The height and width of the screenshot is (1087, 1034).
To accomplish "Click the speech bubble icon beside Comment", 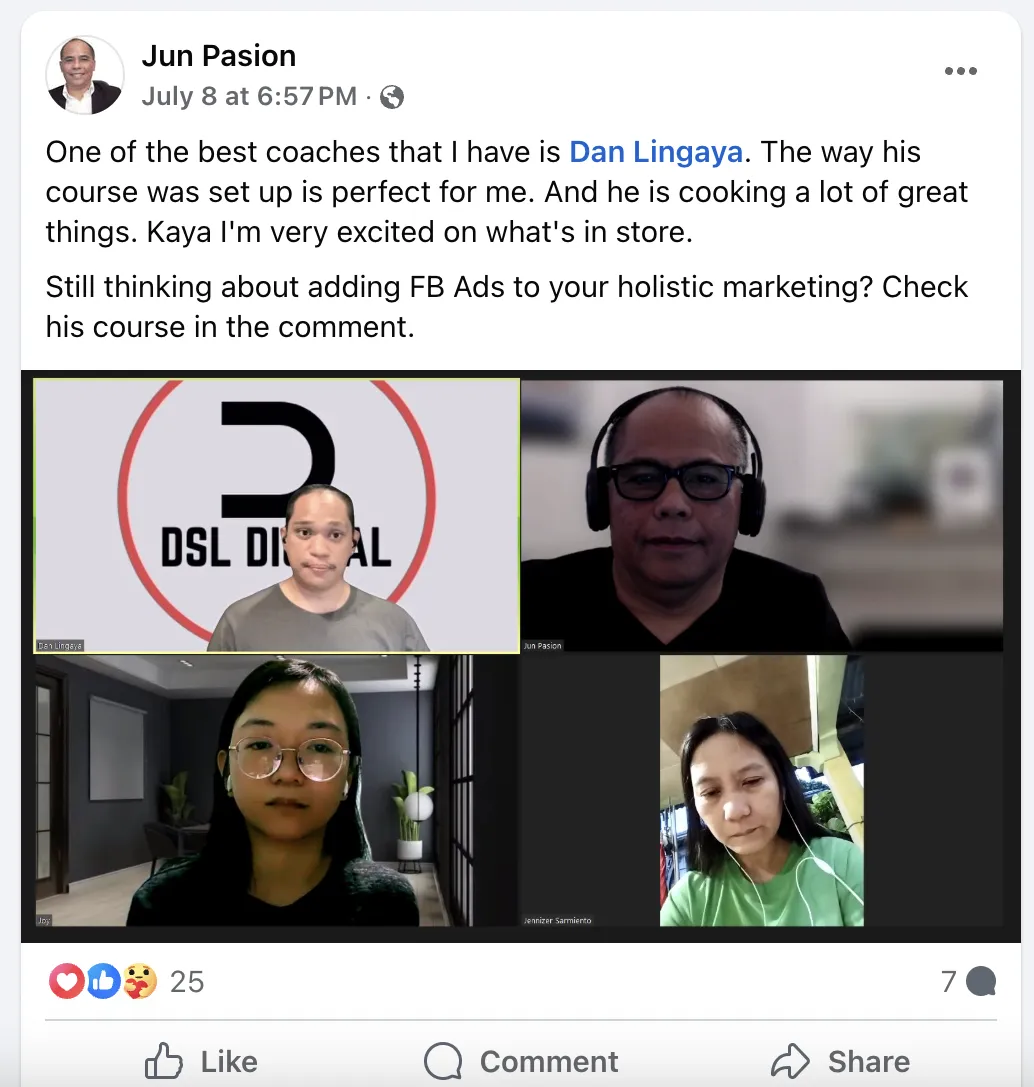I will click(x=443, y=1061).
